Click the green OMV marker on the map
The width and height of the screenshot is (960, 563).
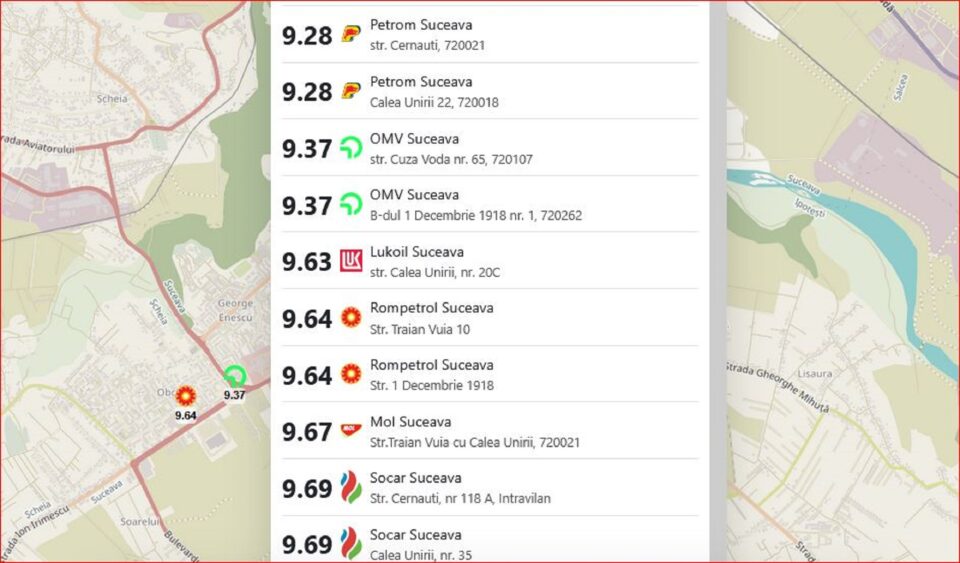click(235, 377)
